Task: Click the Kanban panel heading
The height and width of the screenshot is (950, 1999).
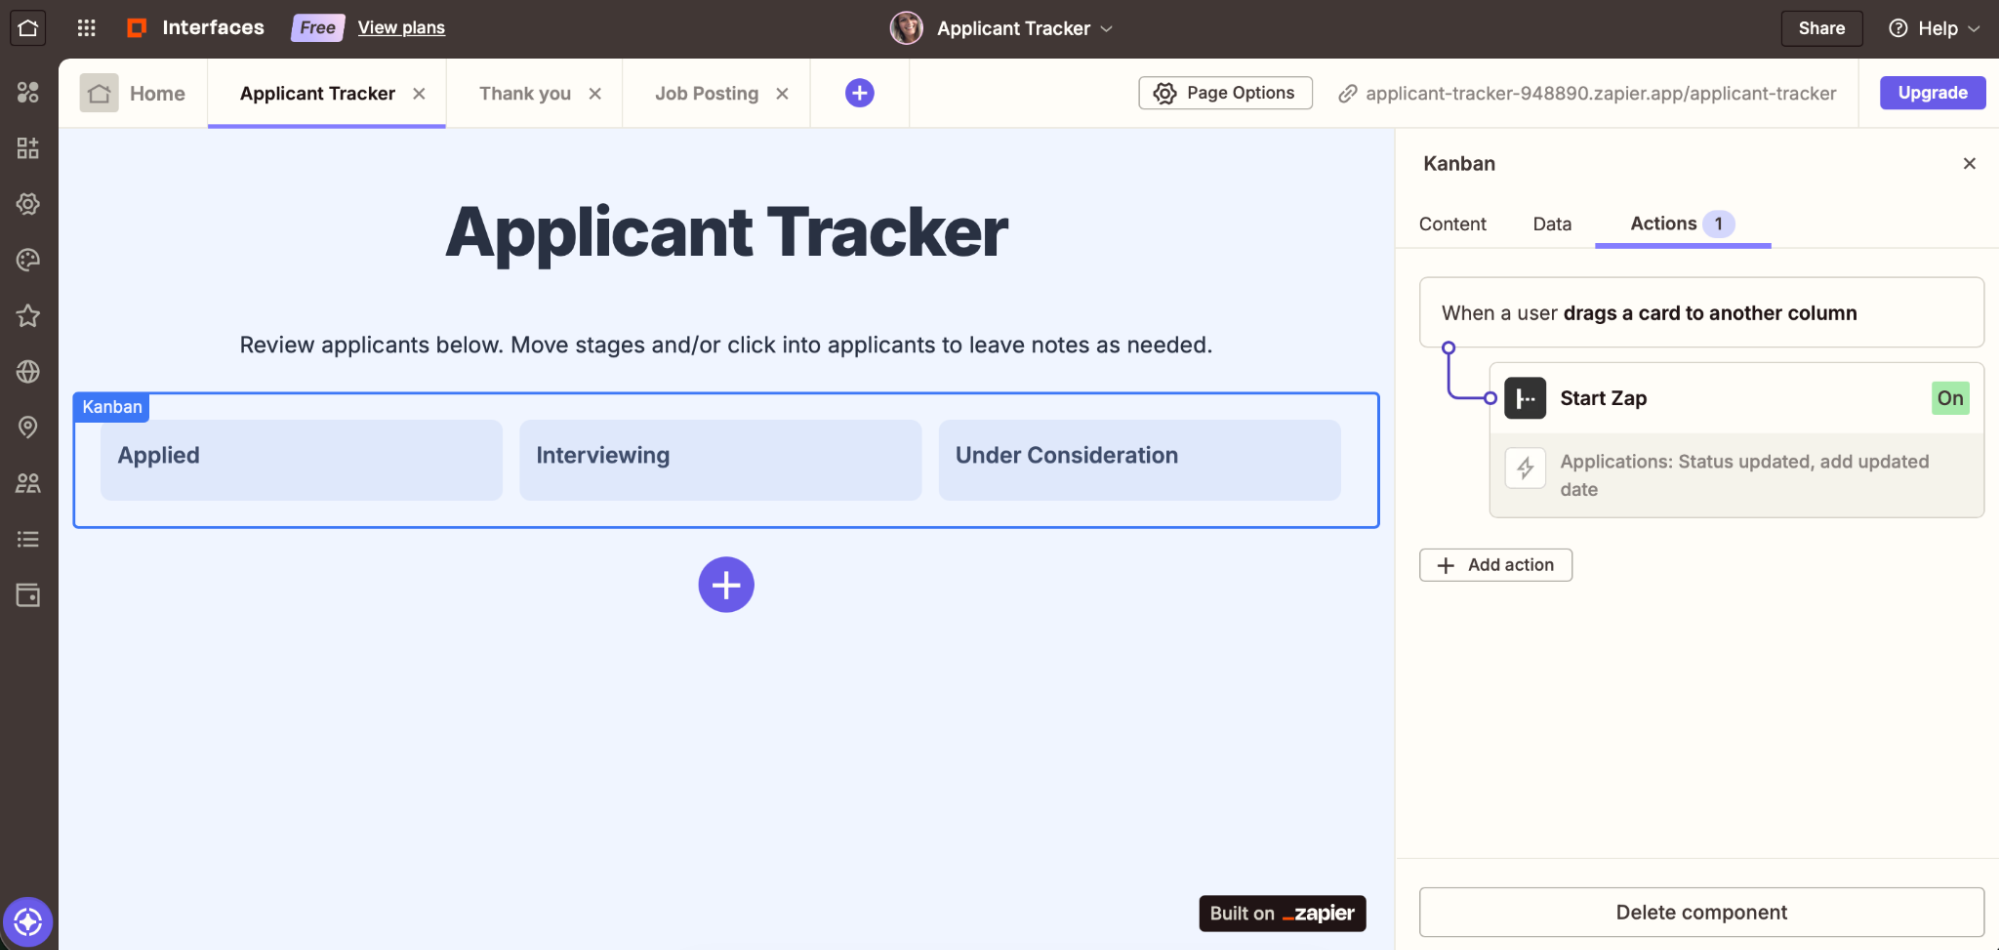Action: 1459,163
